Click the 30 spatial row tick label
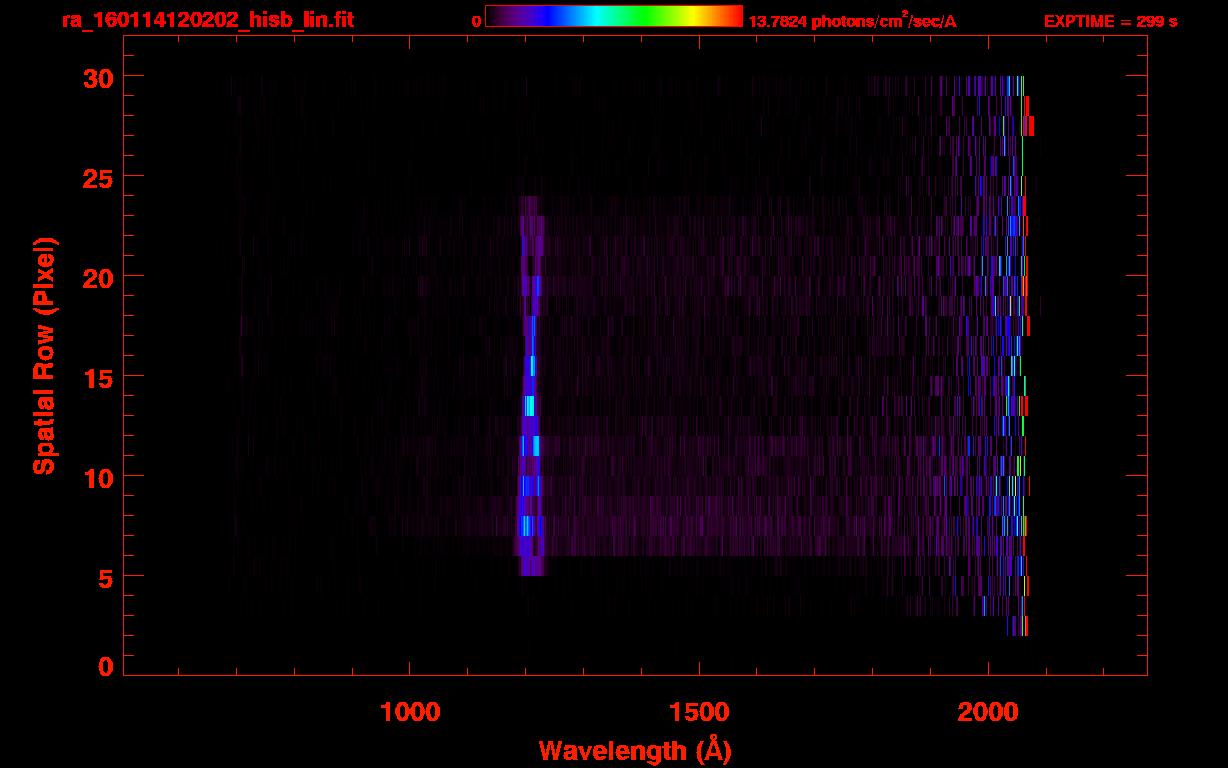 (98, 77)
